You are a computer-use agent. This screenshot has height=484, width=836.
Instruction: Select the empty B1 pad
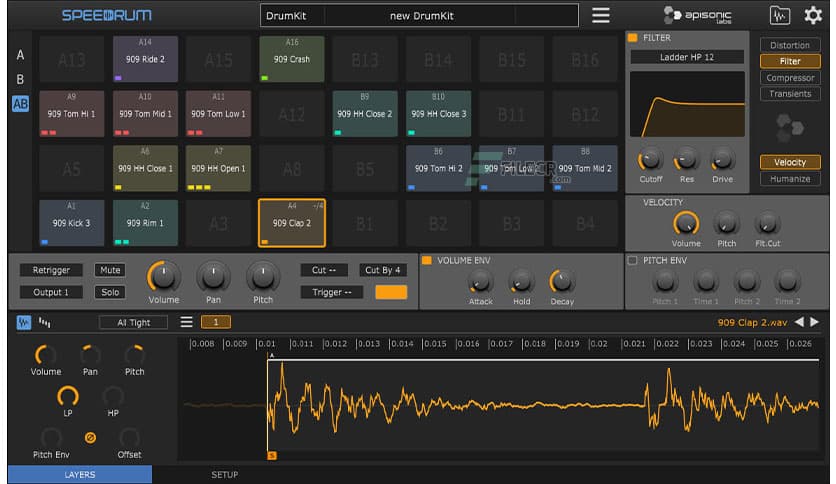[x=365, y=223]
